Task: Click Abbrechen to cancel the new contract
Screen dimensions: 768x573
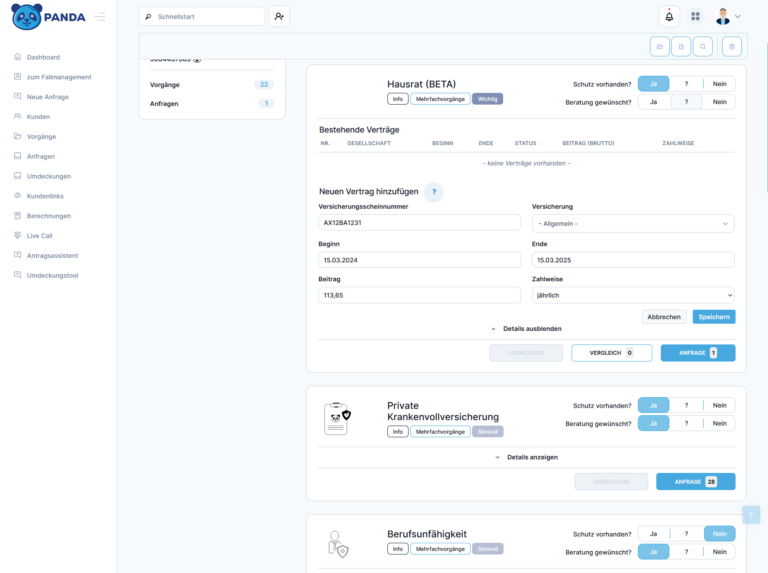Action: 664,317
